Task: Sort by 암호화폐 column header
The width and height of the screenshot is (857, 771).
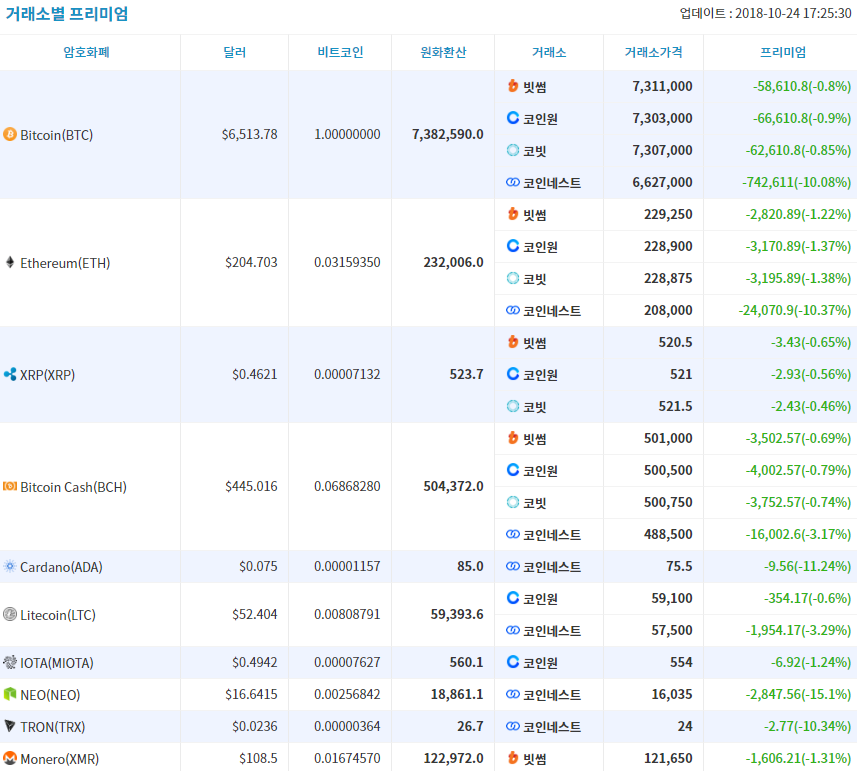Action: pyautogui.click(x=86, y=52)
